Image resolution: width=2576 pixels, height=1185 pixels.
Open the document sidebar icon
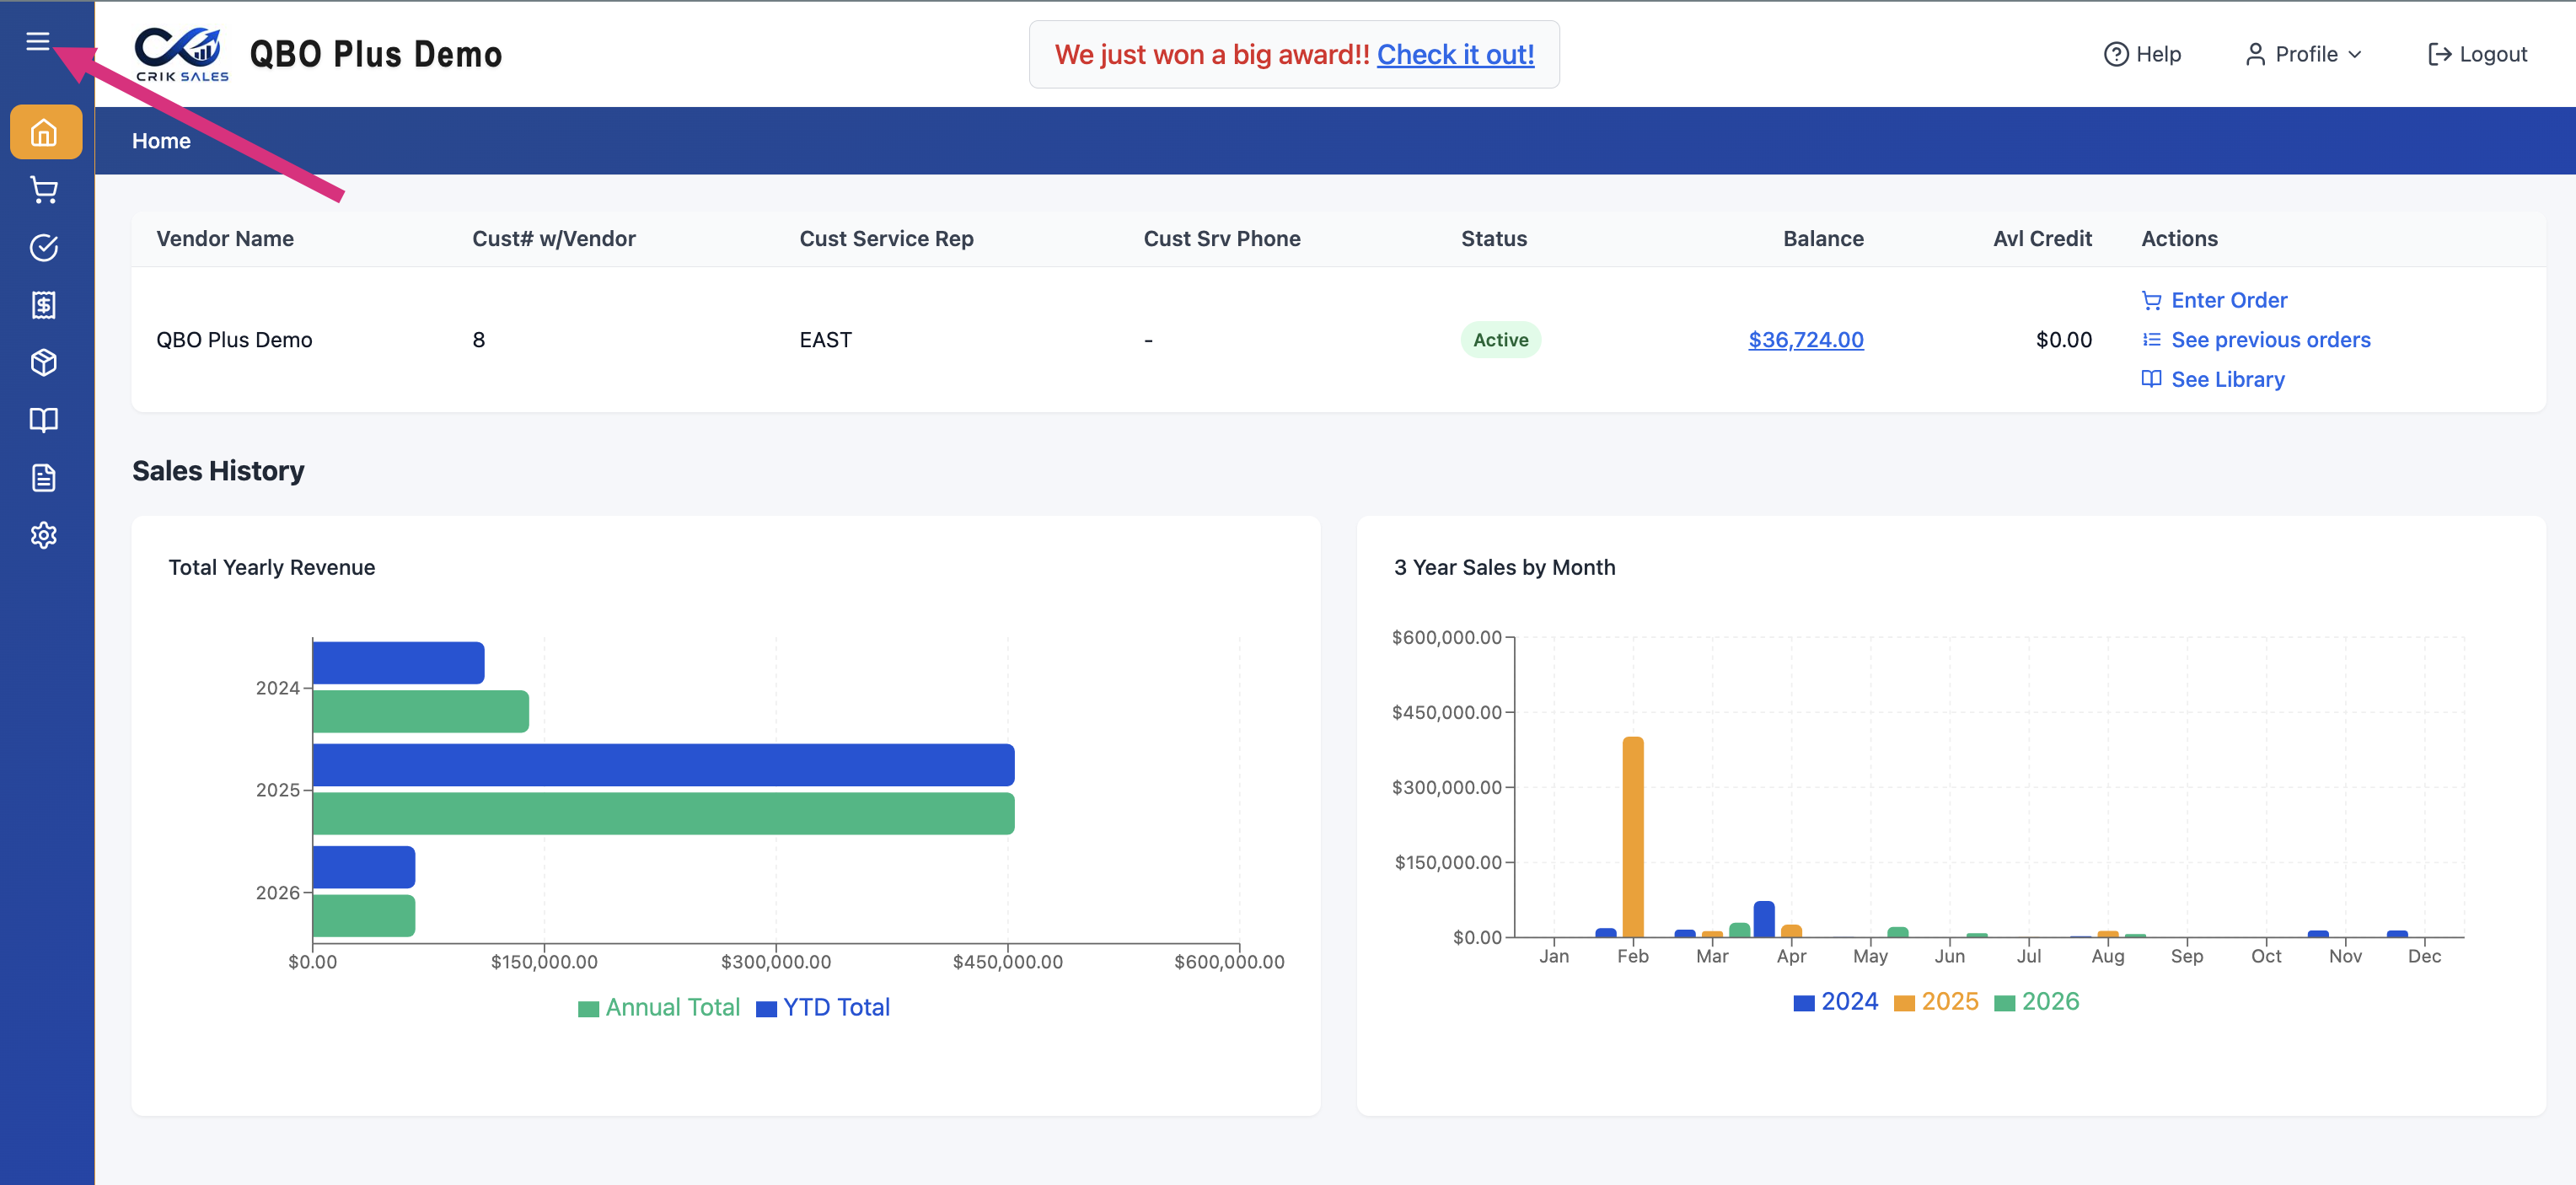pos(44,478)
